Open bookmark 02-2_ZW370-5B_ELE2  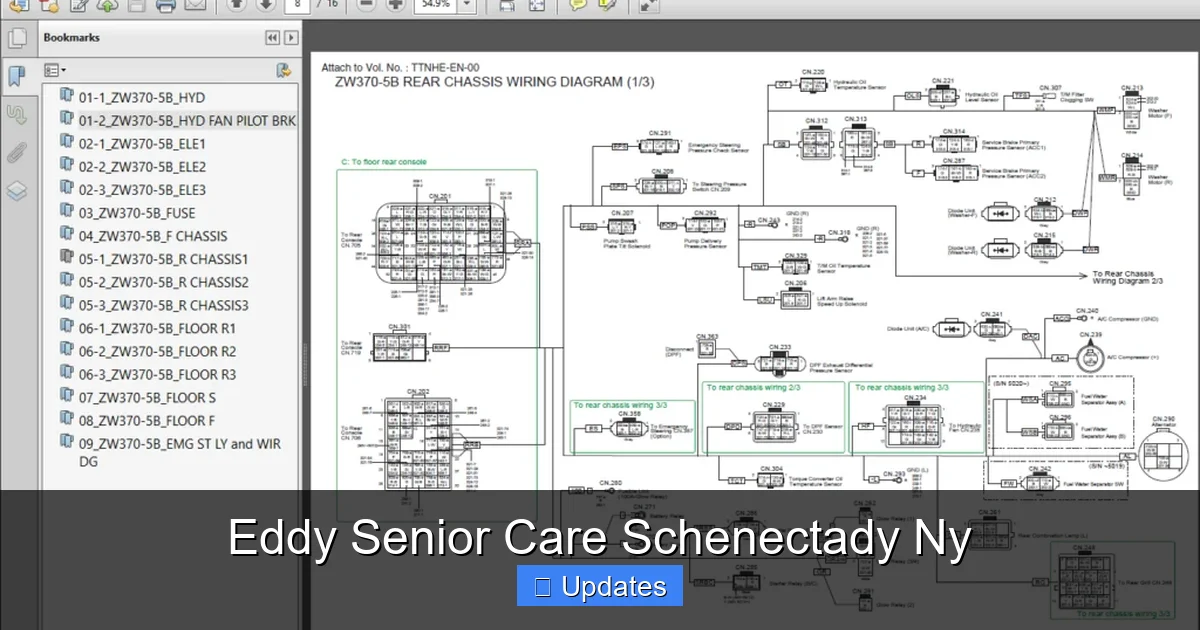pos(143,167)
